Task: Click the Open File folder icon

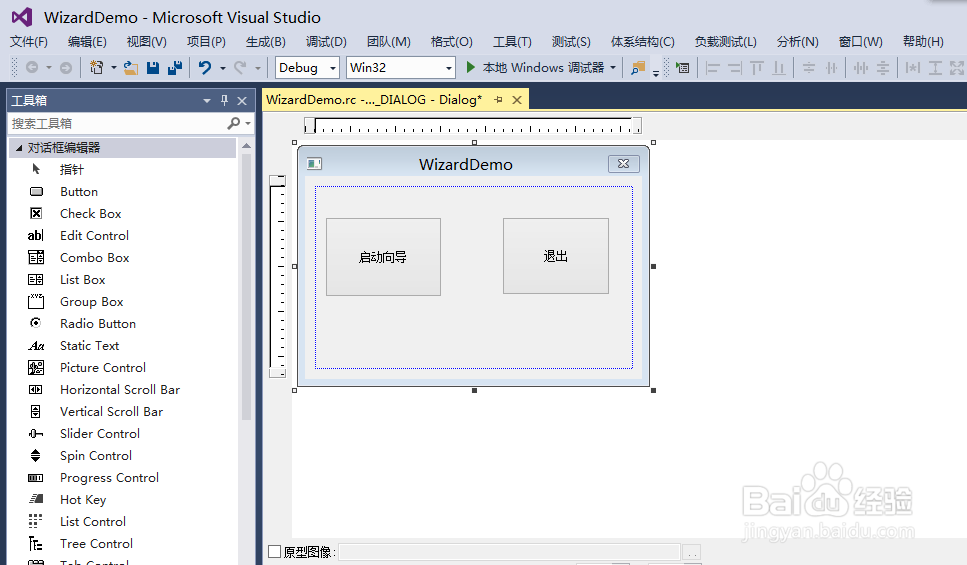Action: coord(131,67)
